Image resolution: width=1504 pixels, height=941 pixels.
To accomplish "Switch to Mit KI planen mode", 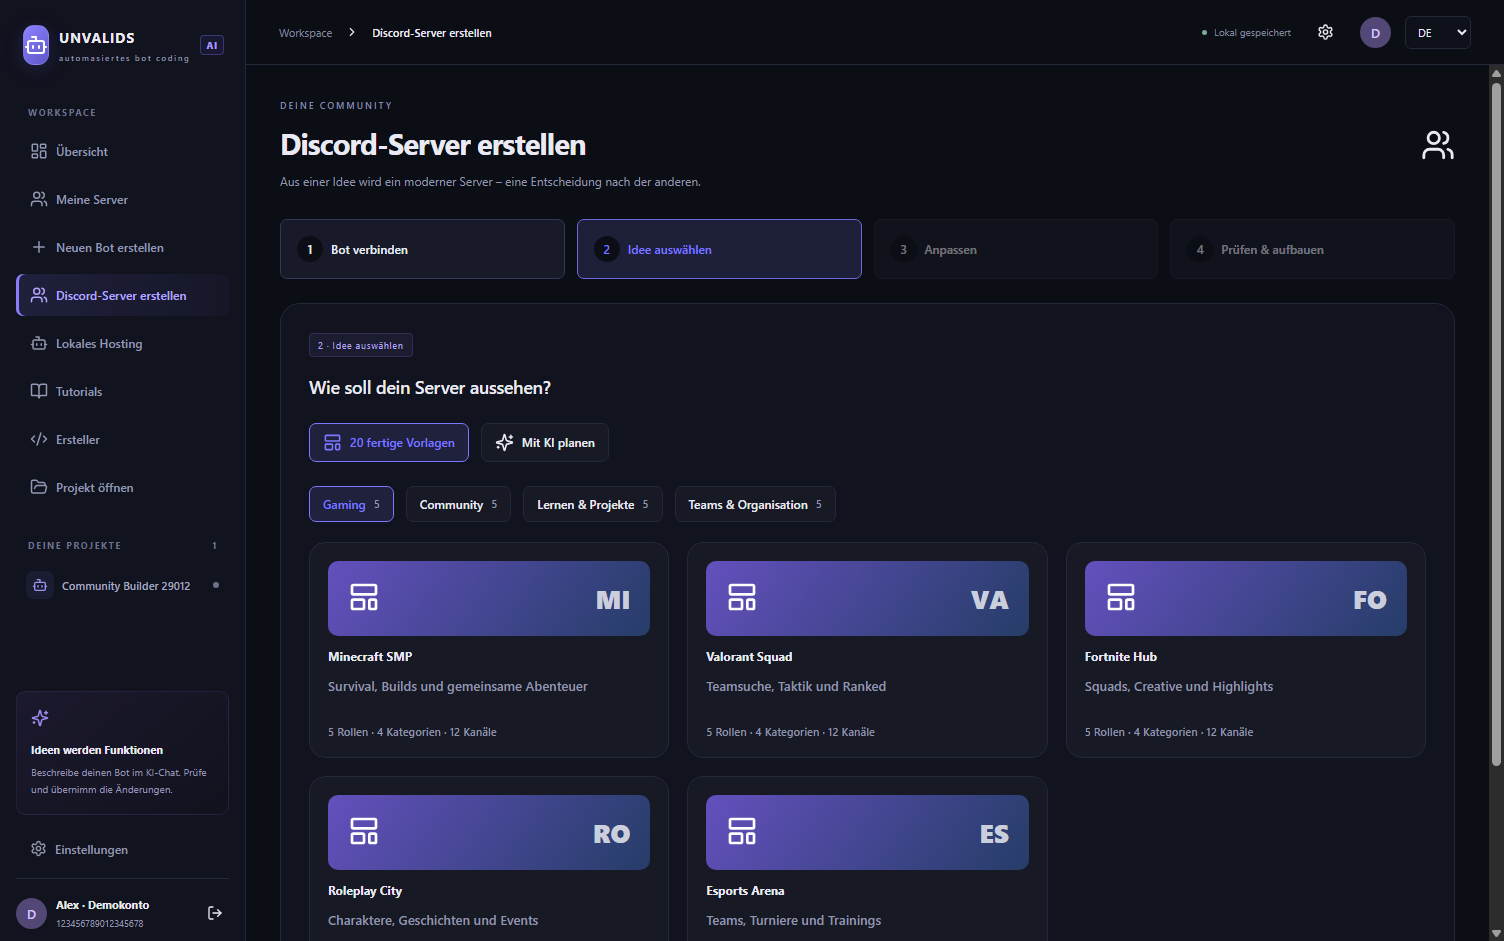I will click(545, 442).
